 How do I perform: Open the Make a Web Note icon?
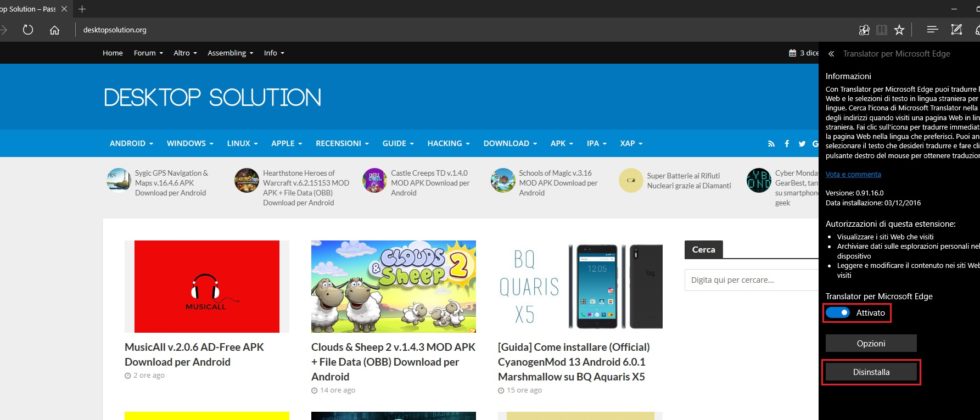pos(956,29)
